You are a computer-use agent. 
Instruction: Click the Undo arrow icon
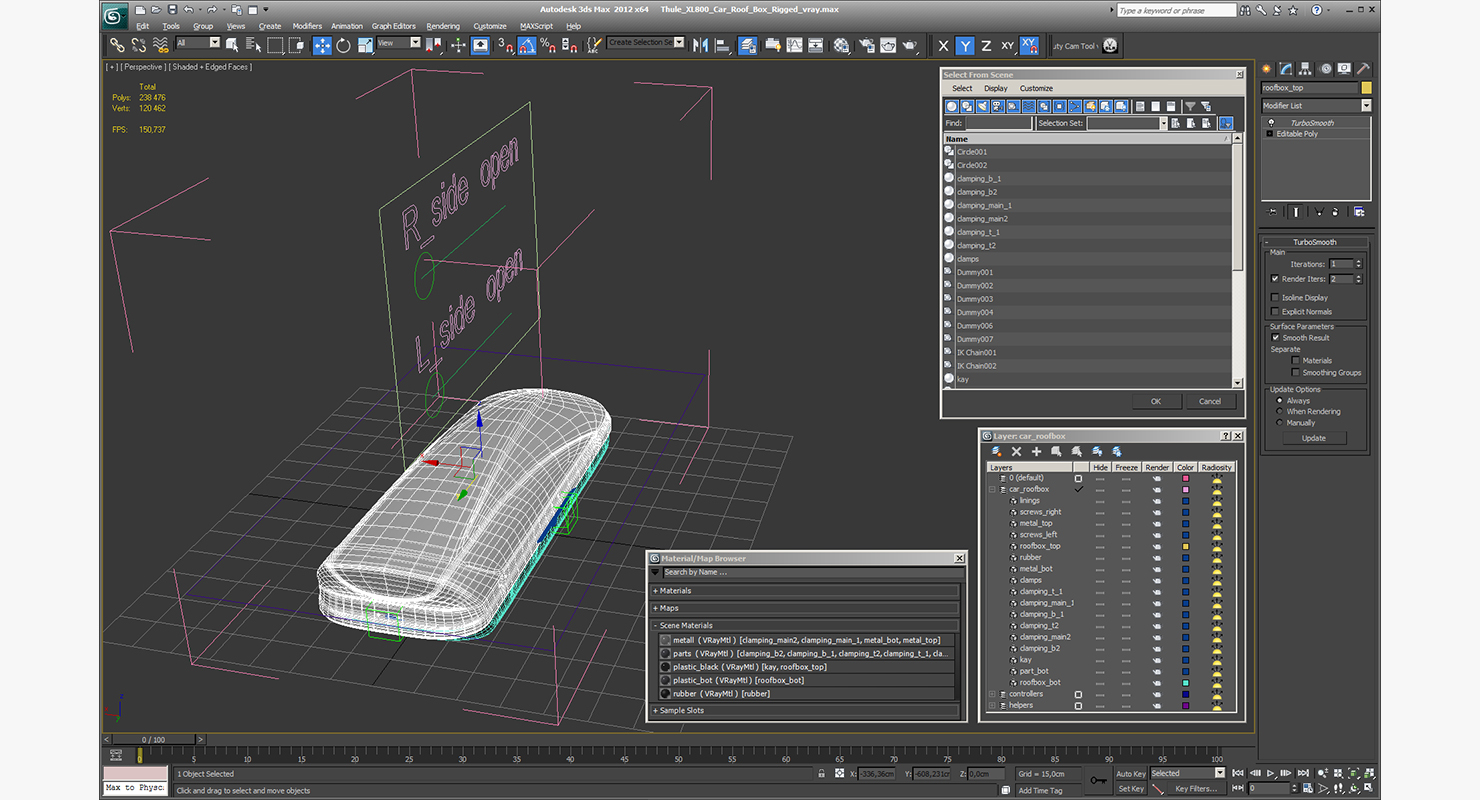coord(188,10)
